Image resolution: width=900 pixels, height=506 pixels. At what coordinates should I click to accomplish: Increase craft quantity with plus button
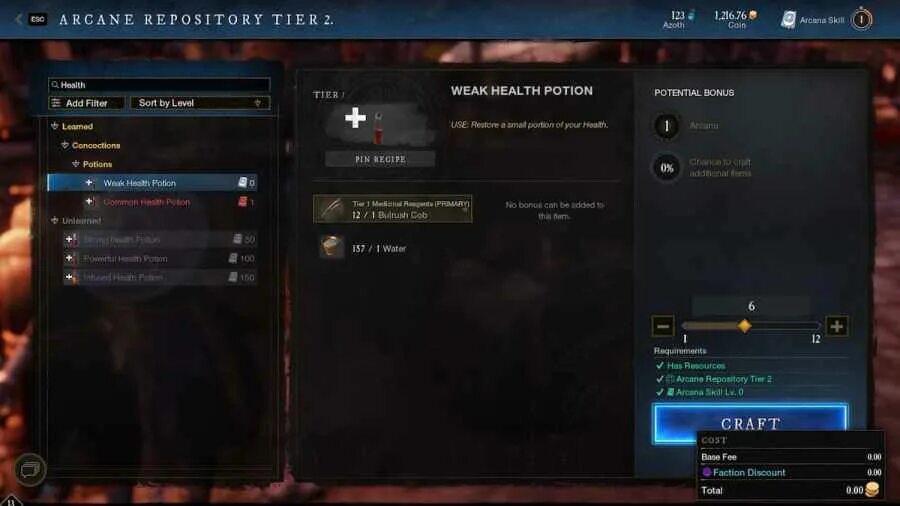pyautogui.click(x=836, y=326)
